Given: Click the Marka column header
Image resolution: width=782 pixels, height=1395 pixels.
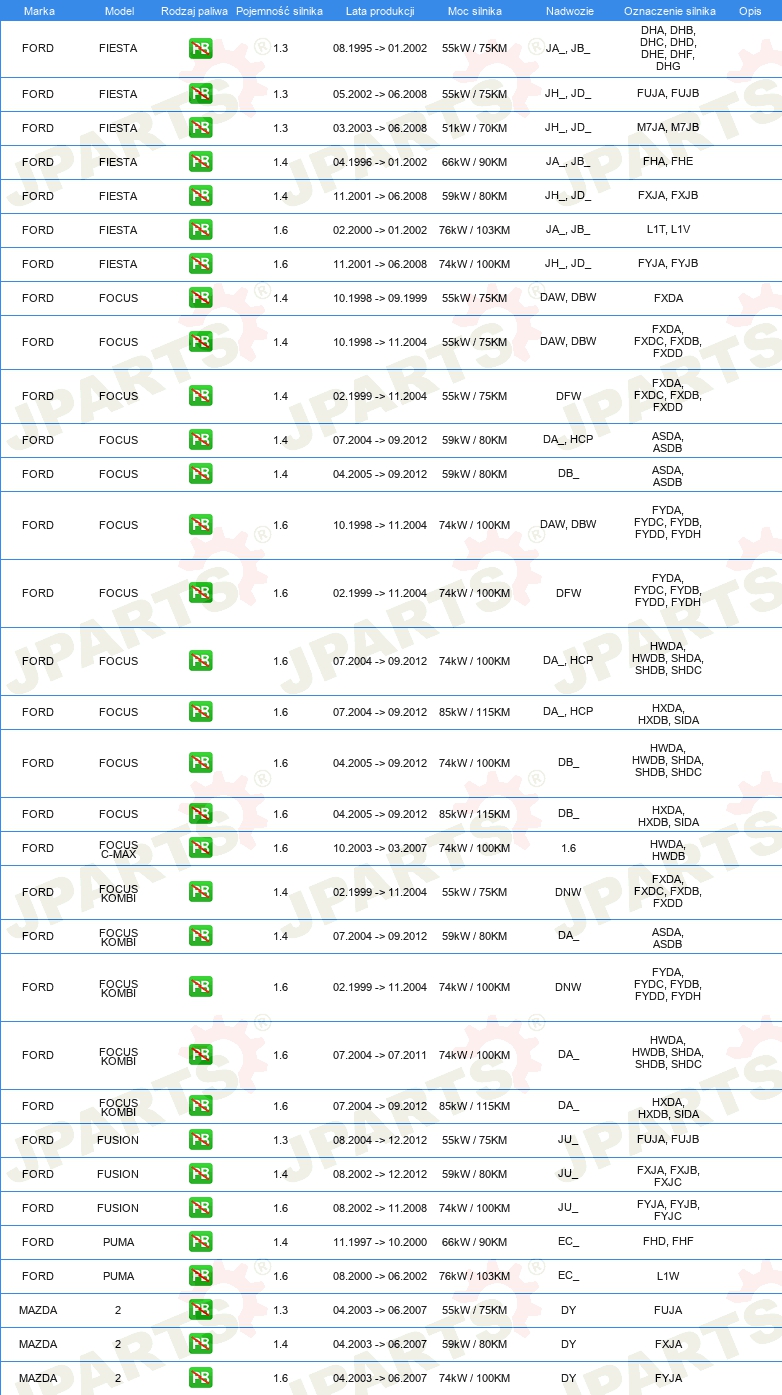Looking at the screenshot, I should pyautogui.click(x=39, y=11).
